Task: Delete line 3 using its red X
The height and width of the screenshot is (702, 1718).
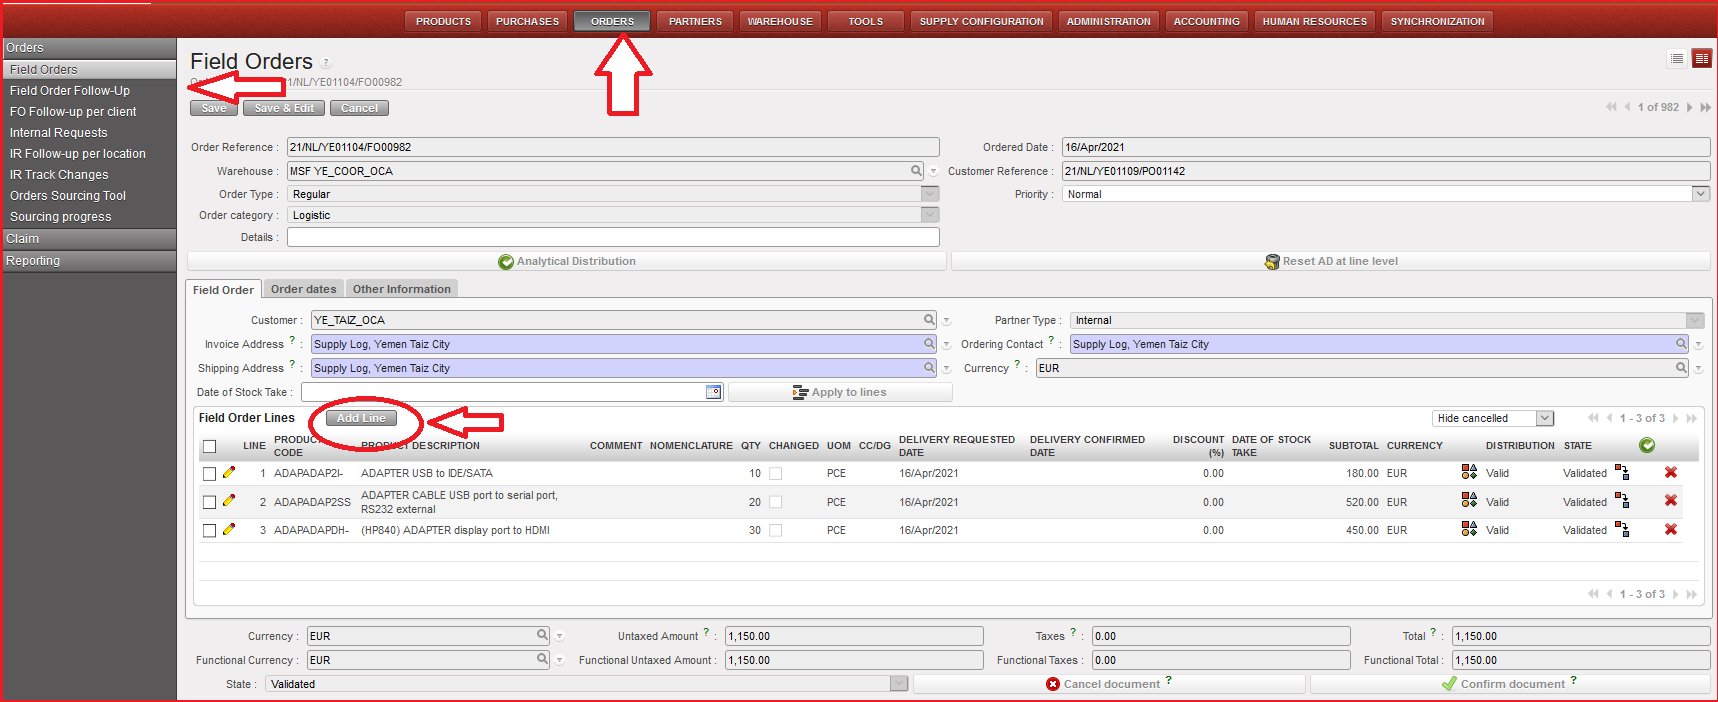Action: point(1670,530)
